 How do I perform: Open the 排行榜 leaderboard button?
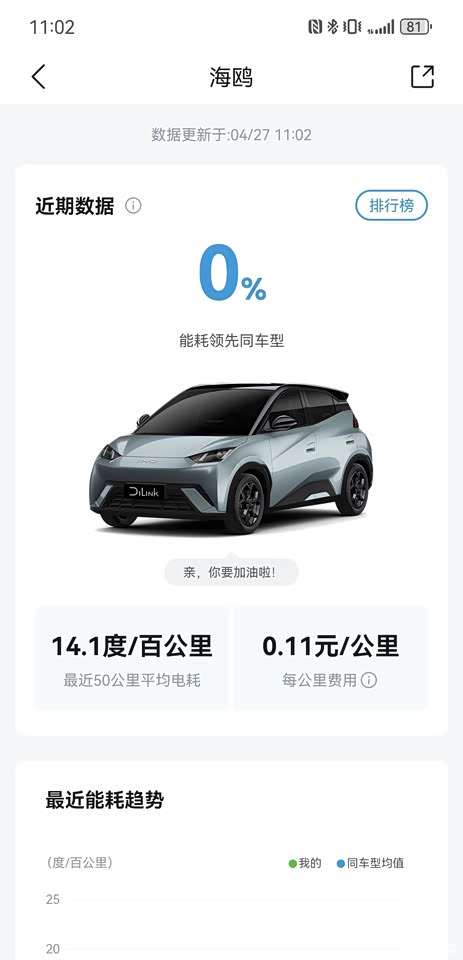(x=391, y=206)
